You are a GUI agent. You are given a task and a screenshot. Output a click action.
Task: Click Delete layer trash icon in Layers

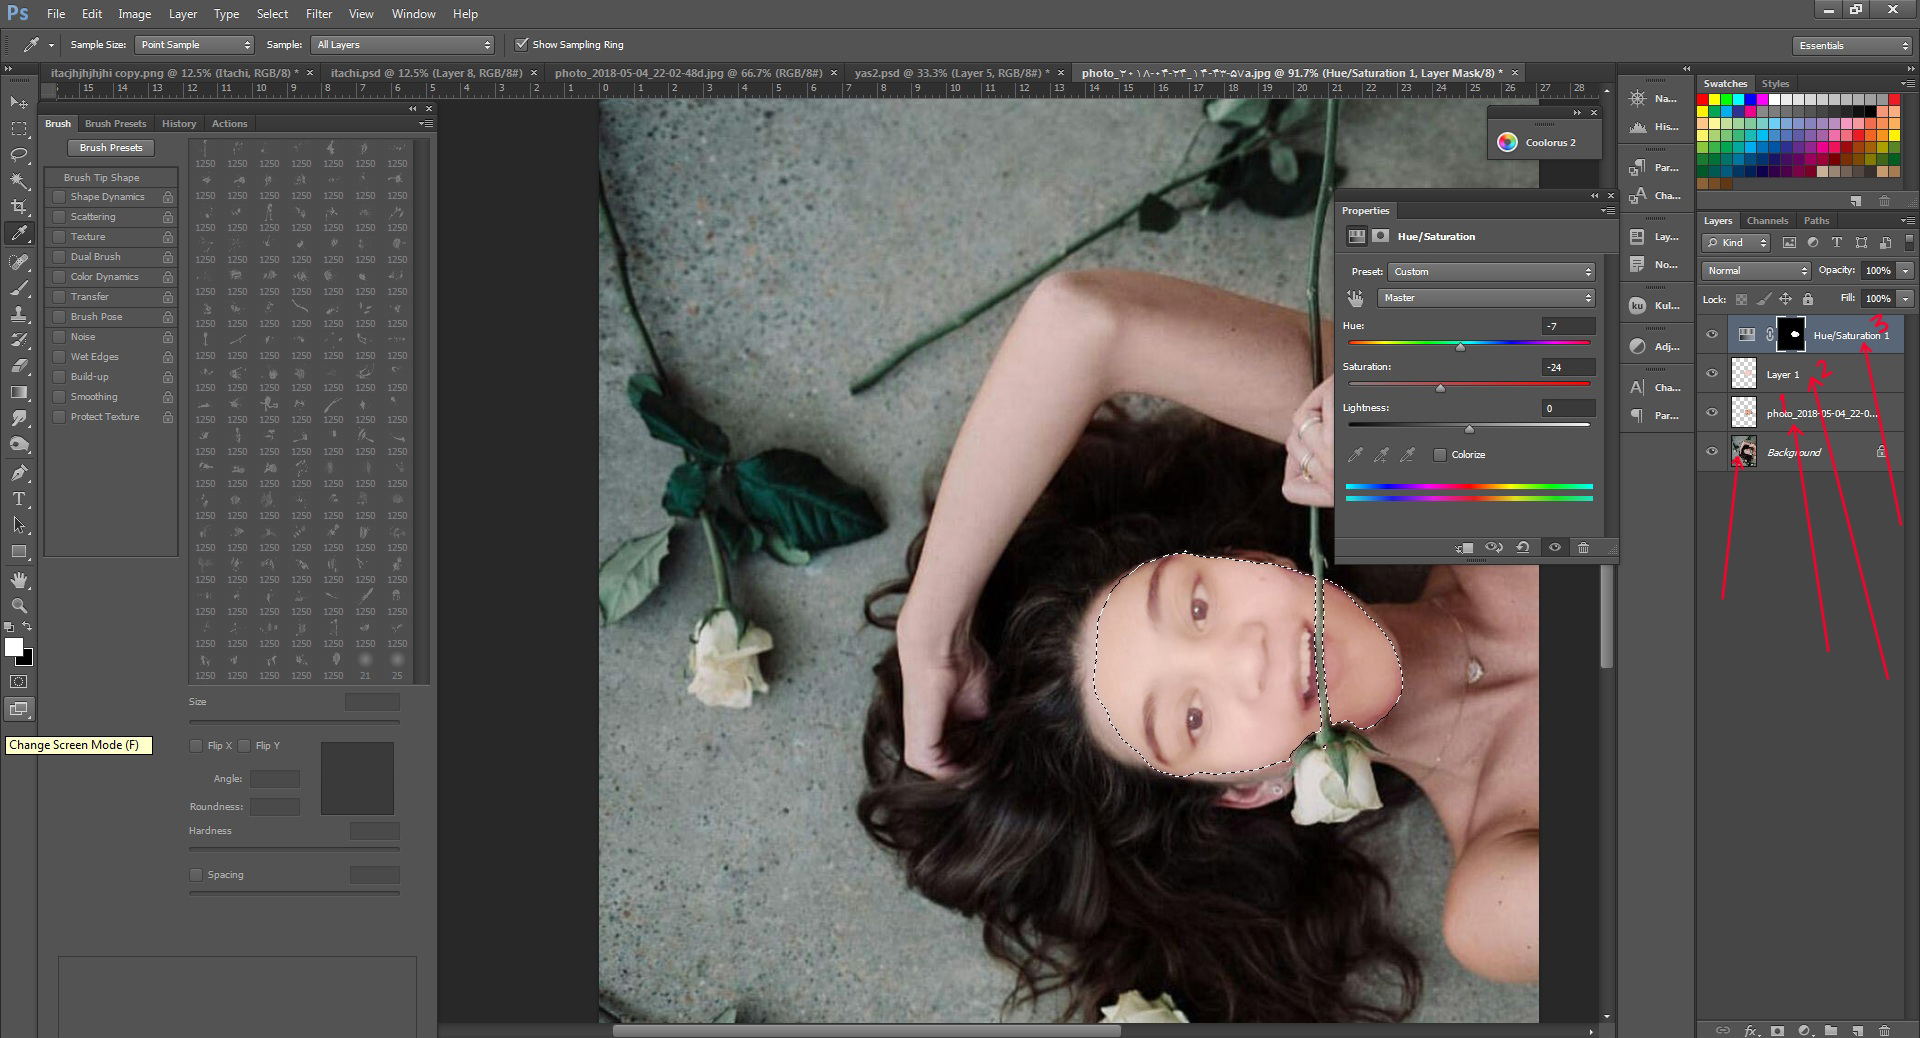pyautogui.click(x=1884, y=1030)
